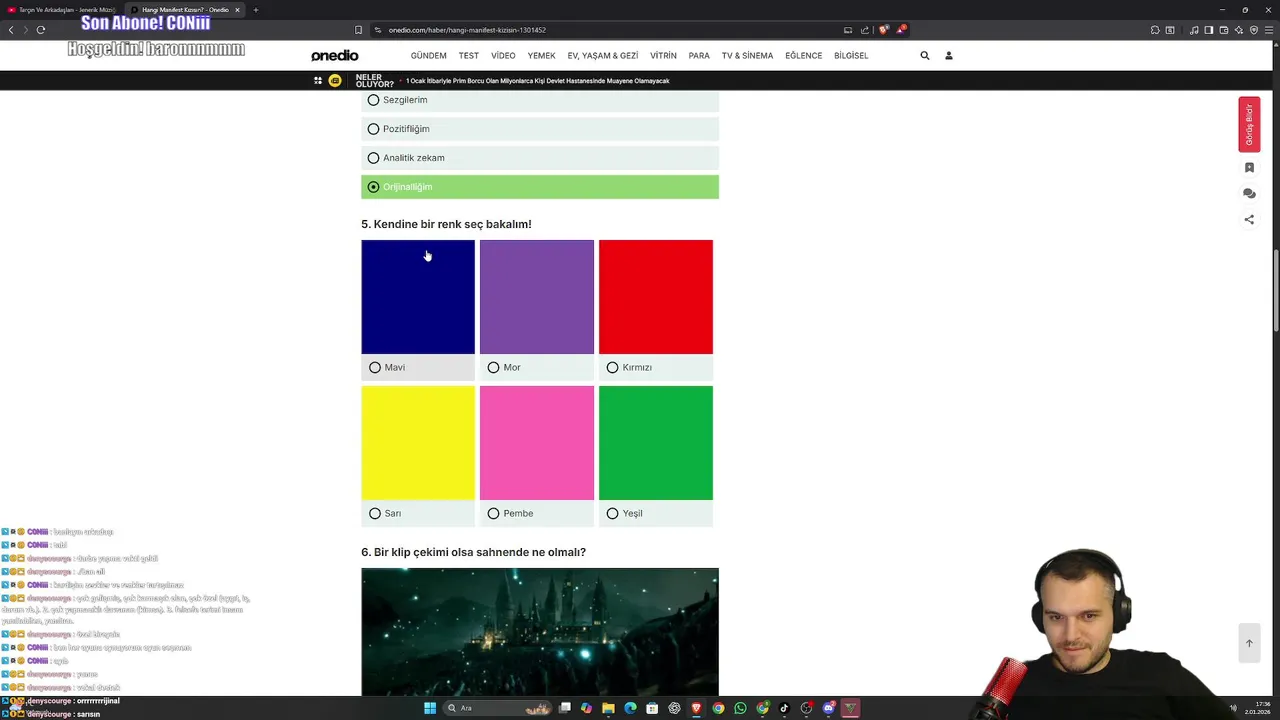Open ChatGPT icon in taskbar

click(x=674, y=708)
